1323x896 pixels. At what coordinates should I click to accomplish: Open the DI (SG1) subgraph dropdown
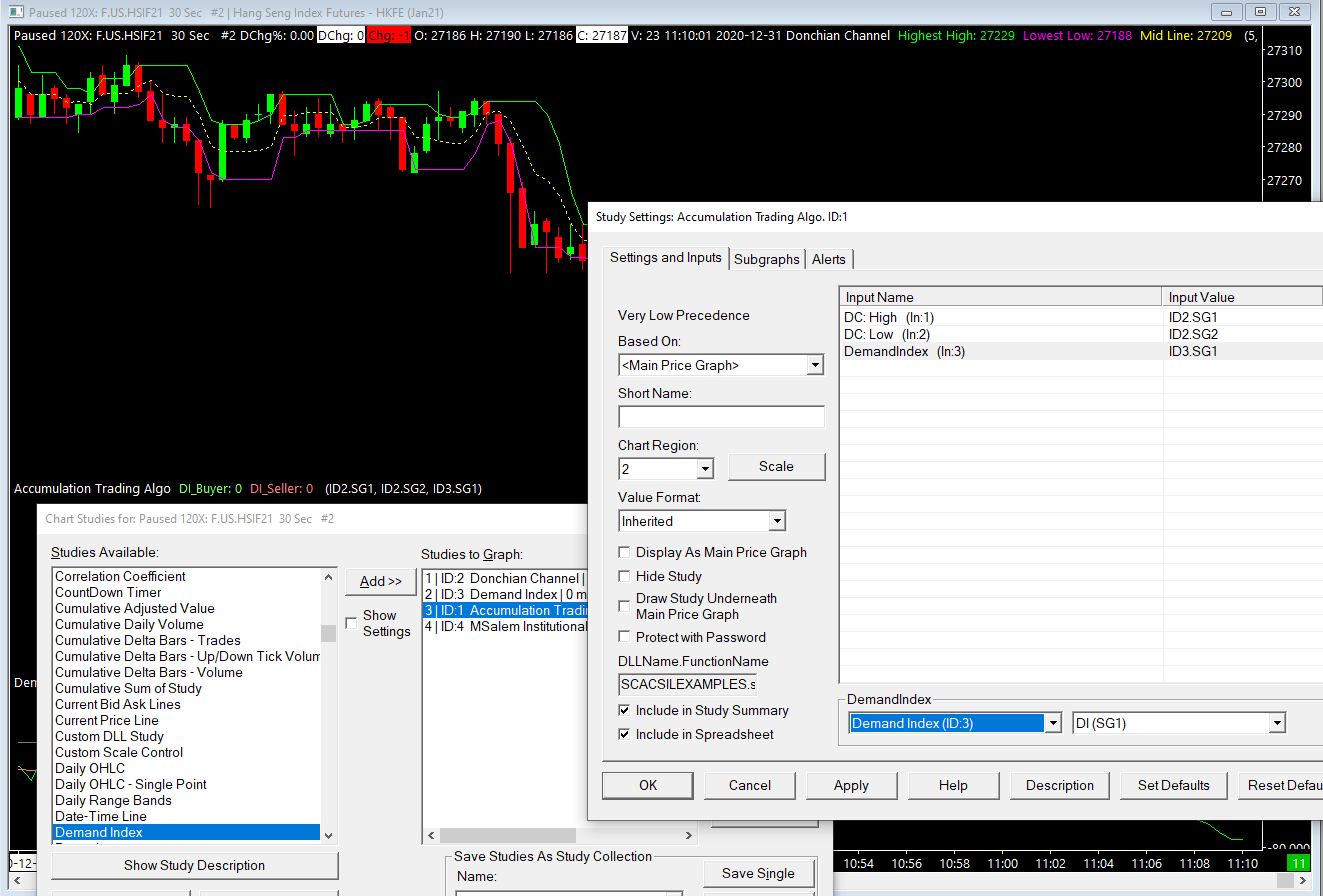(1276, 723)
